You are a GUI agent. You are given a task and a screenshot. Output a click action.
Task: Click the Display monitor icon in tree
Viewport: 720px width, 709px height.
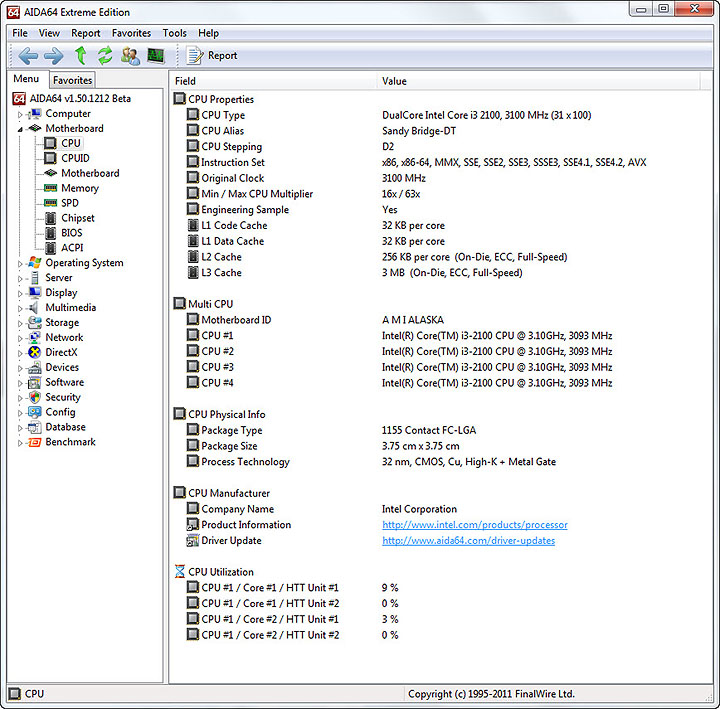34,293
